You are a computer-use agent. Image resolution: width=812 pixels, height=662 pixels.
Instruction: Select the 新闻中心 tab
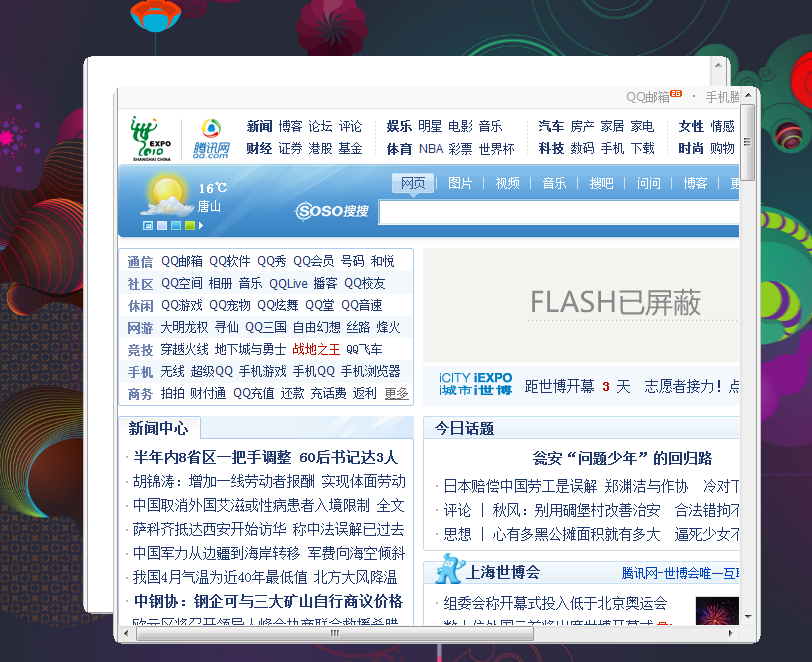tap(158, 428)
